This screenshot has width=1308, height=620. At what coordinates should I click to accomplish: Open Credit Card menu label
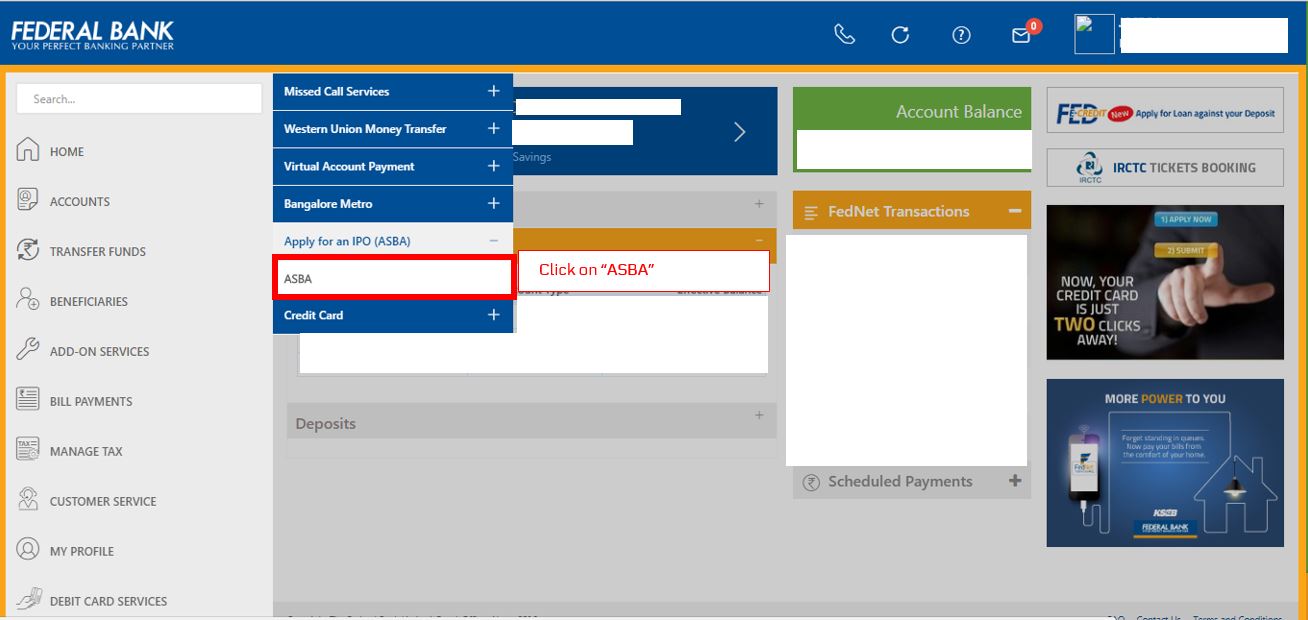point(313,315)
